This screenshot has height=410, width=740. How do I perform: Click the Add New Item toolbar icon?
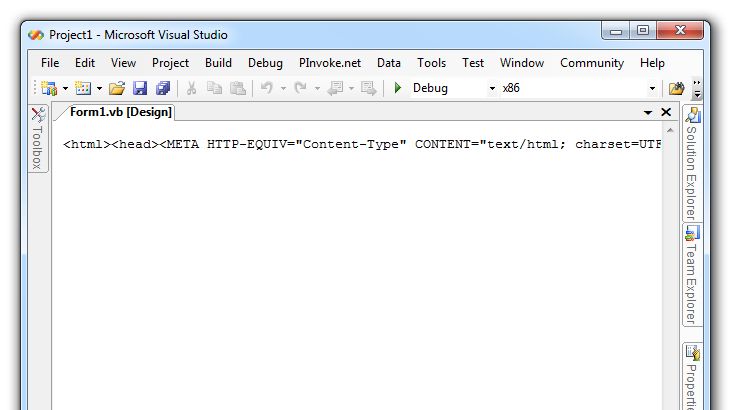(83, 88)
